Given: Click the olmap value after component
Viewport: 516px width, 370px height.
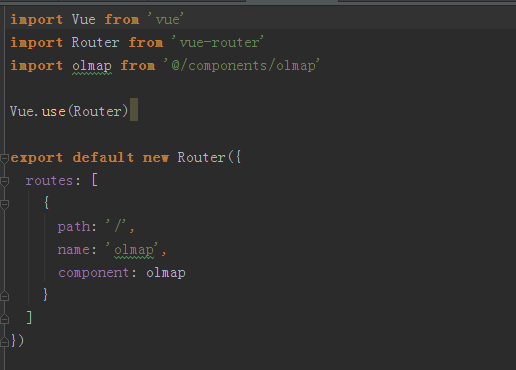Looking at the screenshot, I should (166, 273).
